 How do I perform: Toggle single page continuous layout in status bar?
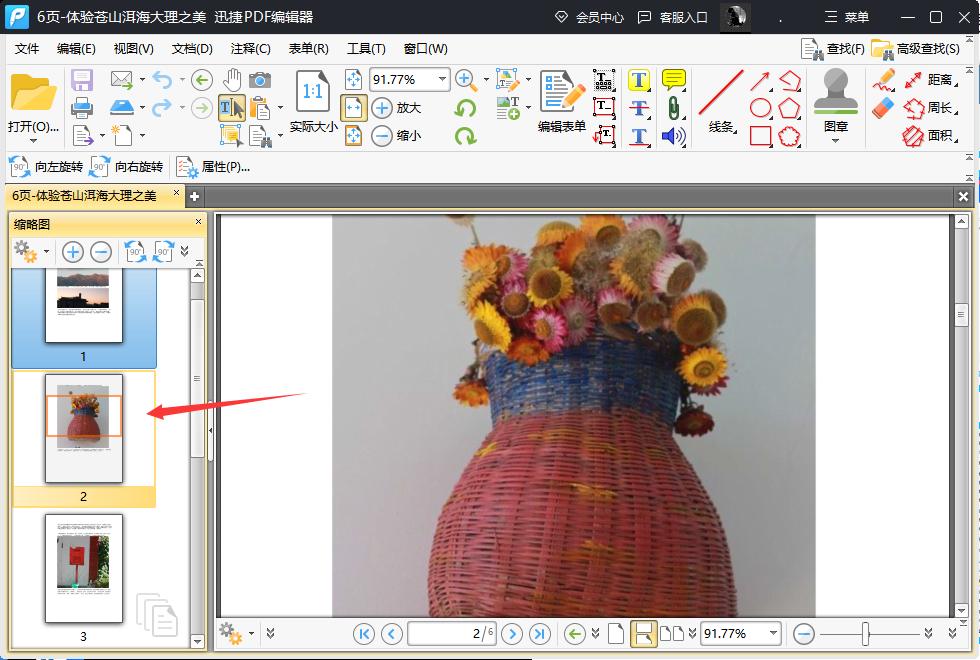644,633
